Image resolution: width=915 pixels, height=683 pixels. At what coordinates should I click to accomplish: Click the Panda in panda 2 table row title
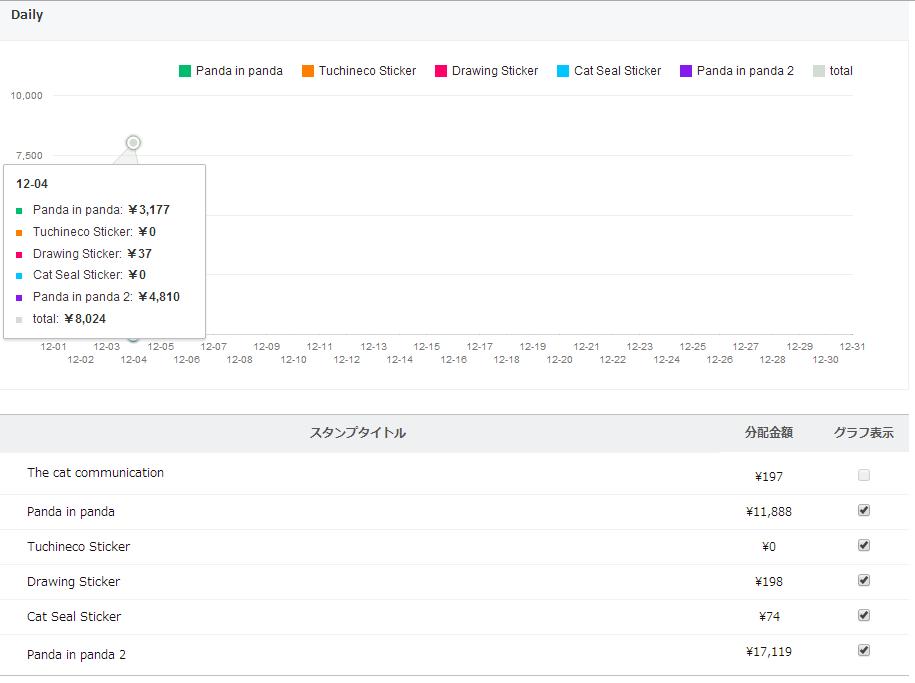click(x=76, y=654)
